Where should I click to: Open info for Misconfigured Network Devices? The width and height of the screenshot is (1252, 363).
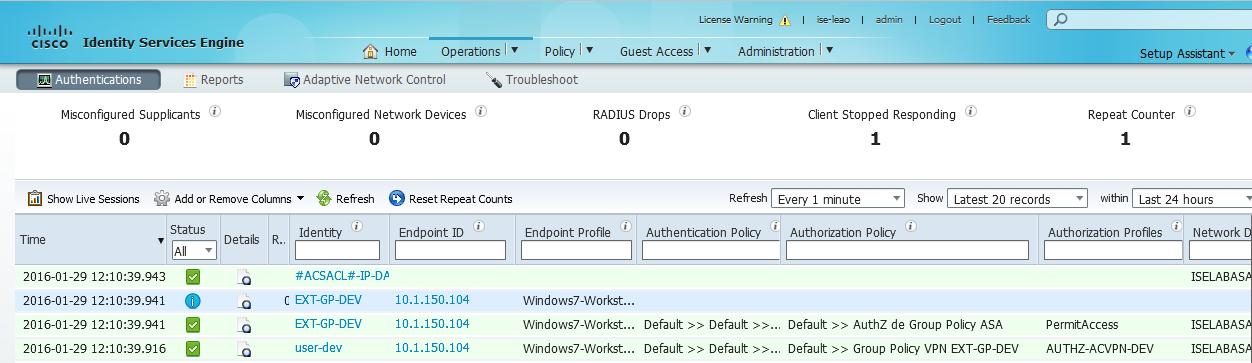[x=481, y=112]
